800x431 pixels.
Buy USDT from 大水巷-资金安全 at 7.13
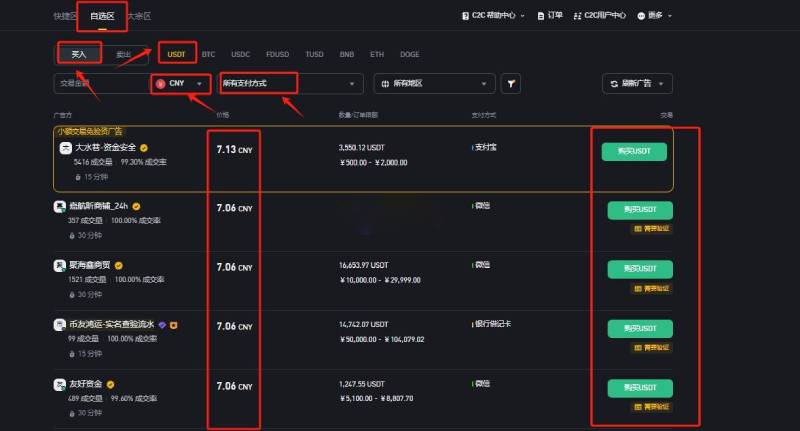click(x=634, y=151)
